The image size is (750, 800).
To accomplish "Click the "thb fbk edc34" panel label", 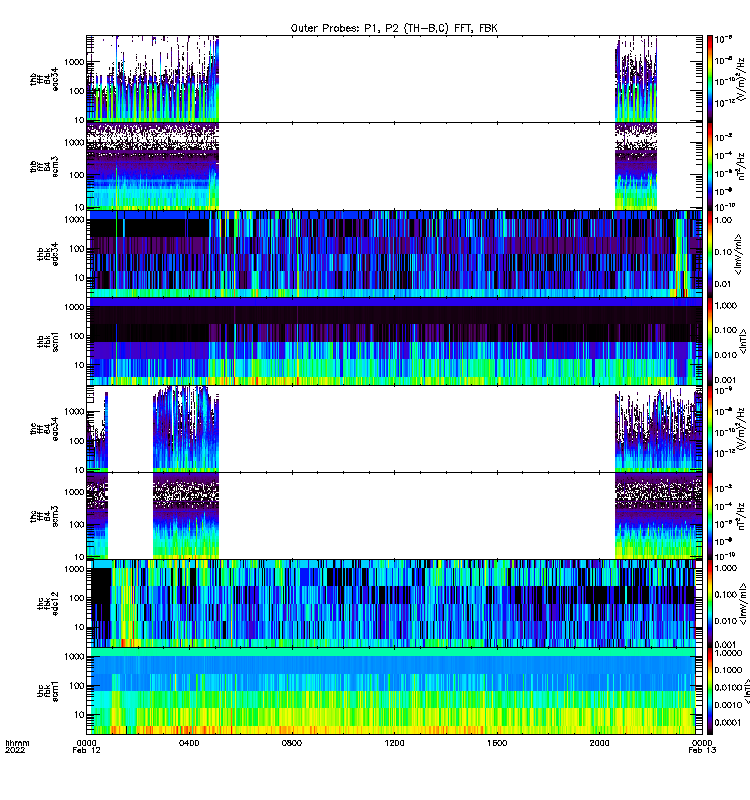I will (x=47, y=254).
